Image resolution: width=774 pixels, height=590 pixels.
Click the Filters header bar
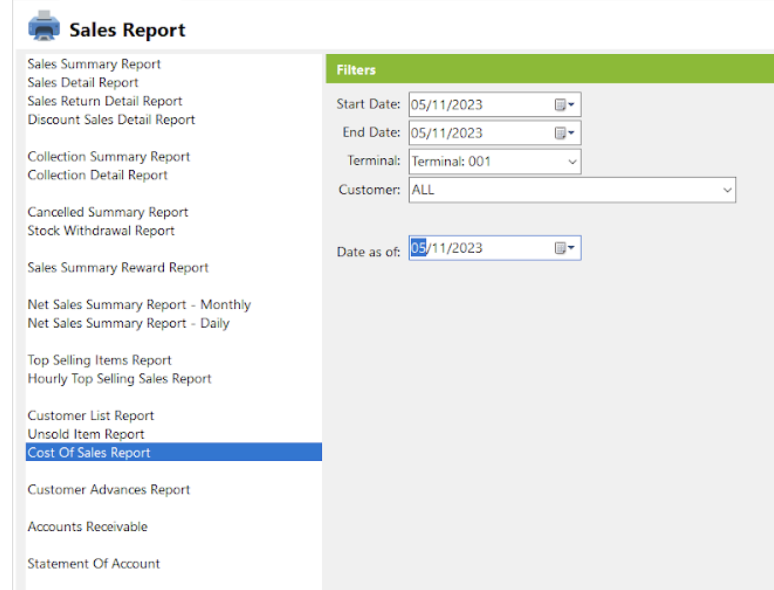coord(550,69)
